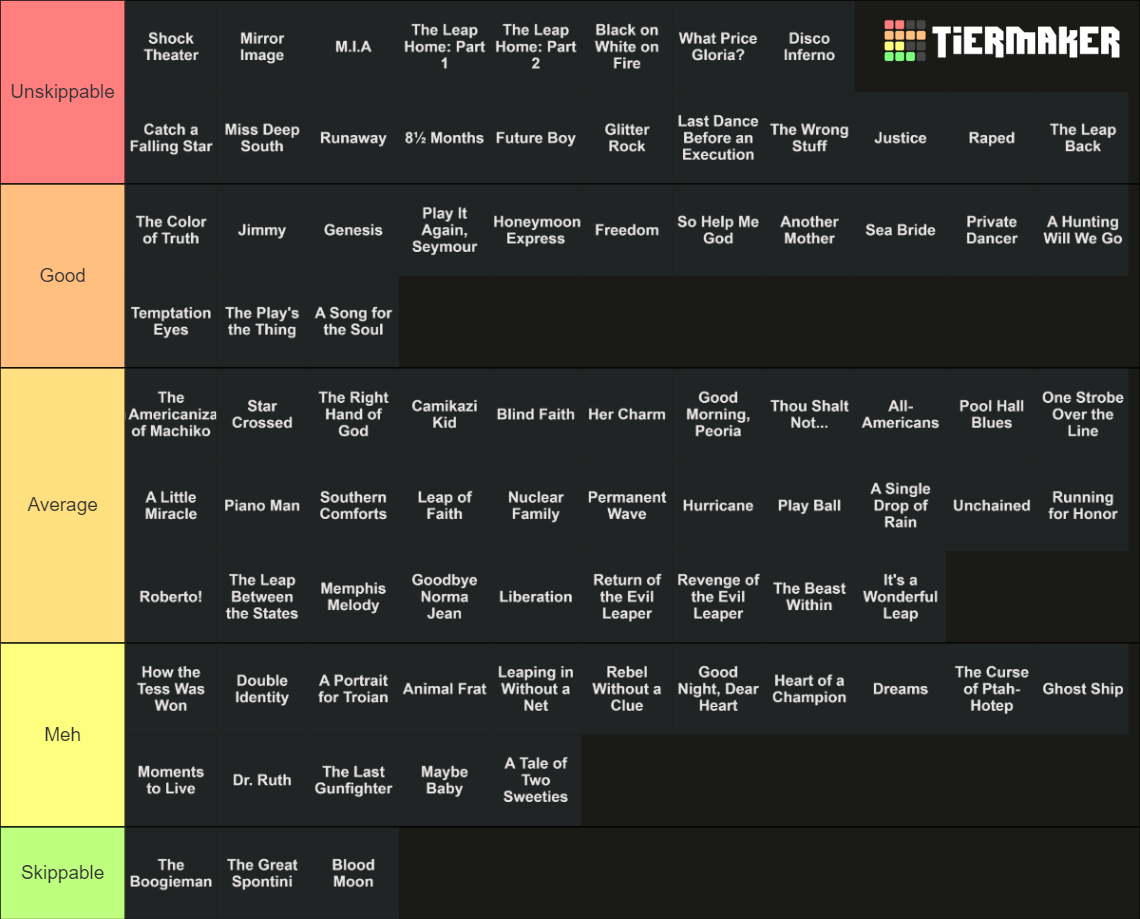Image resolution: width=1140 pixels, height=919 pixels.
Task: Select the orange Good tier label
Action: click(63, 276)
